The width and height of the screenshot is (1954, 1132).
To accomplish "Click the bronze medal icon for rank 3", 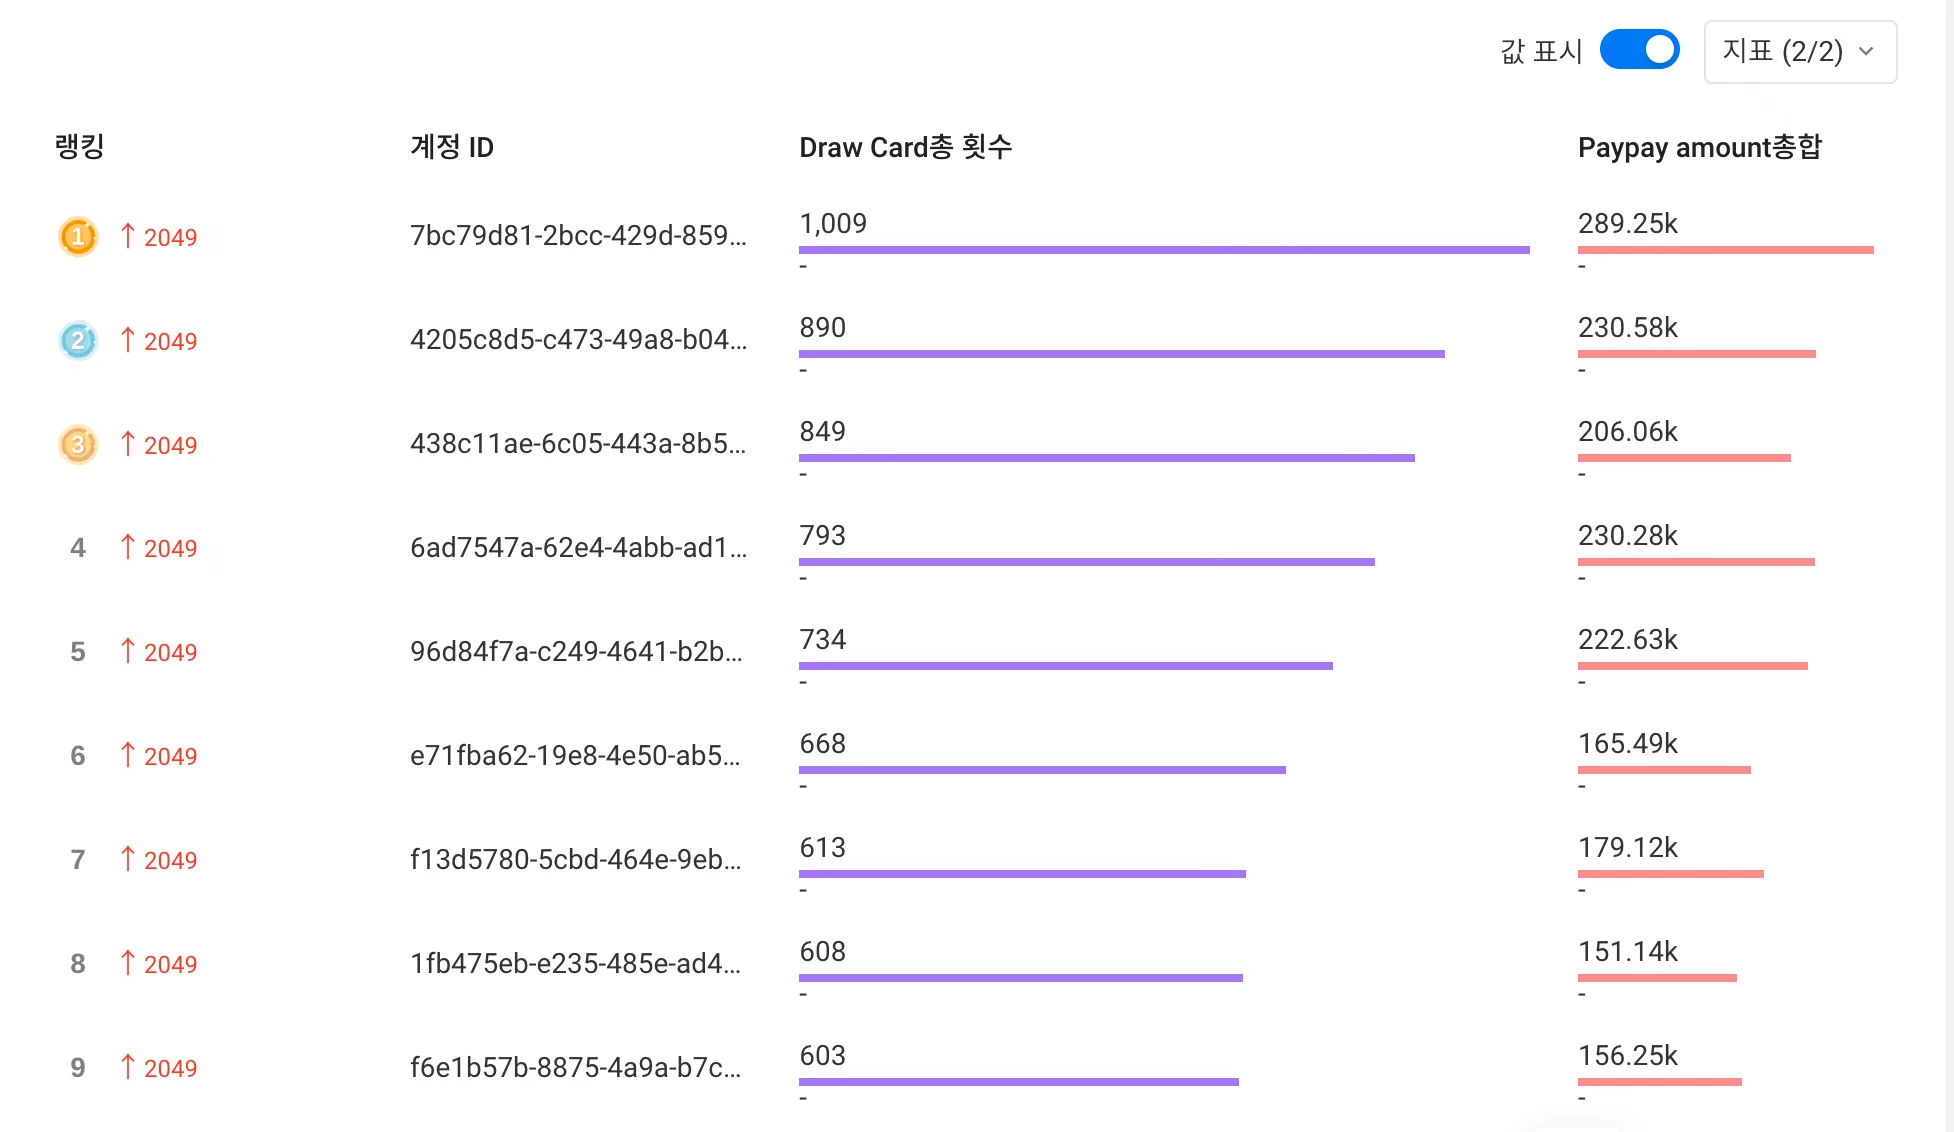I will 77,445.
